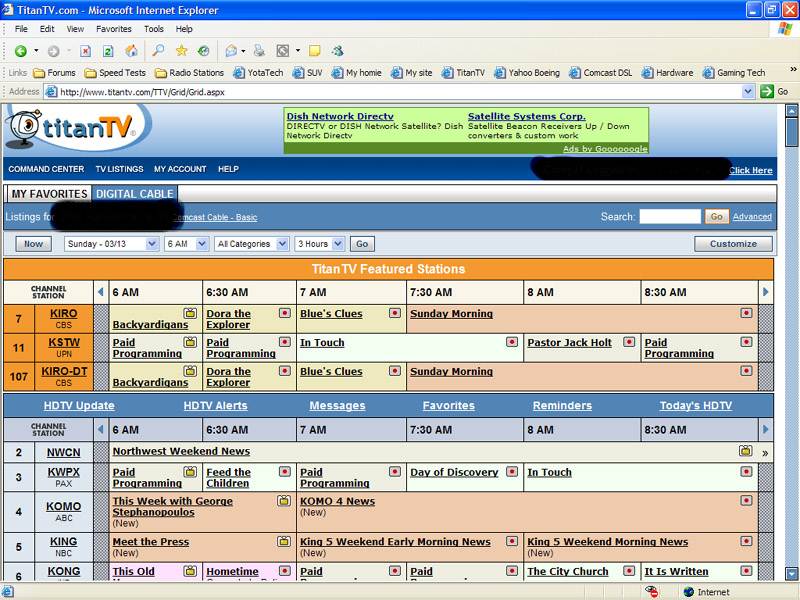Click previous-time left arrow in lower listings grid

101,430
